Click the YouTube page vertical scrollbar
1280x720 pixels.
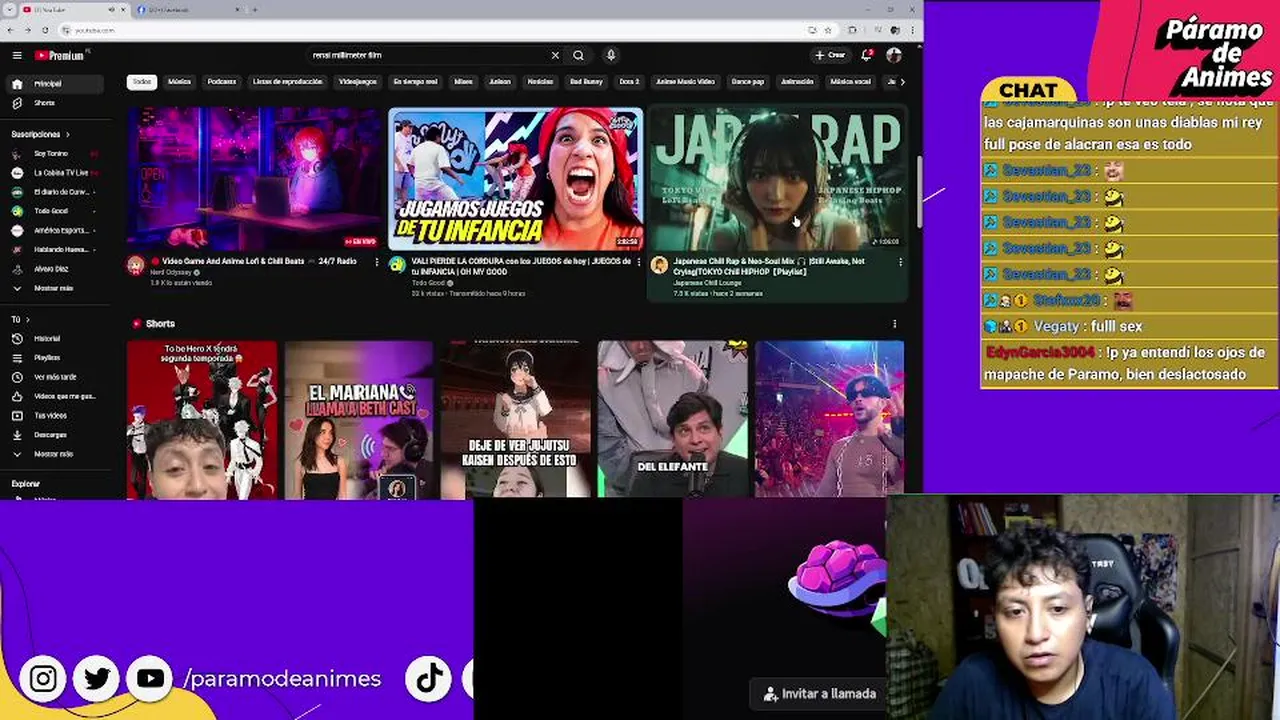919,190
